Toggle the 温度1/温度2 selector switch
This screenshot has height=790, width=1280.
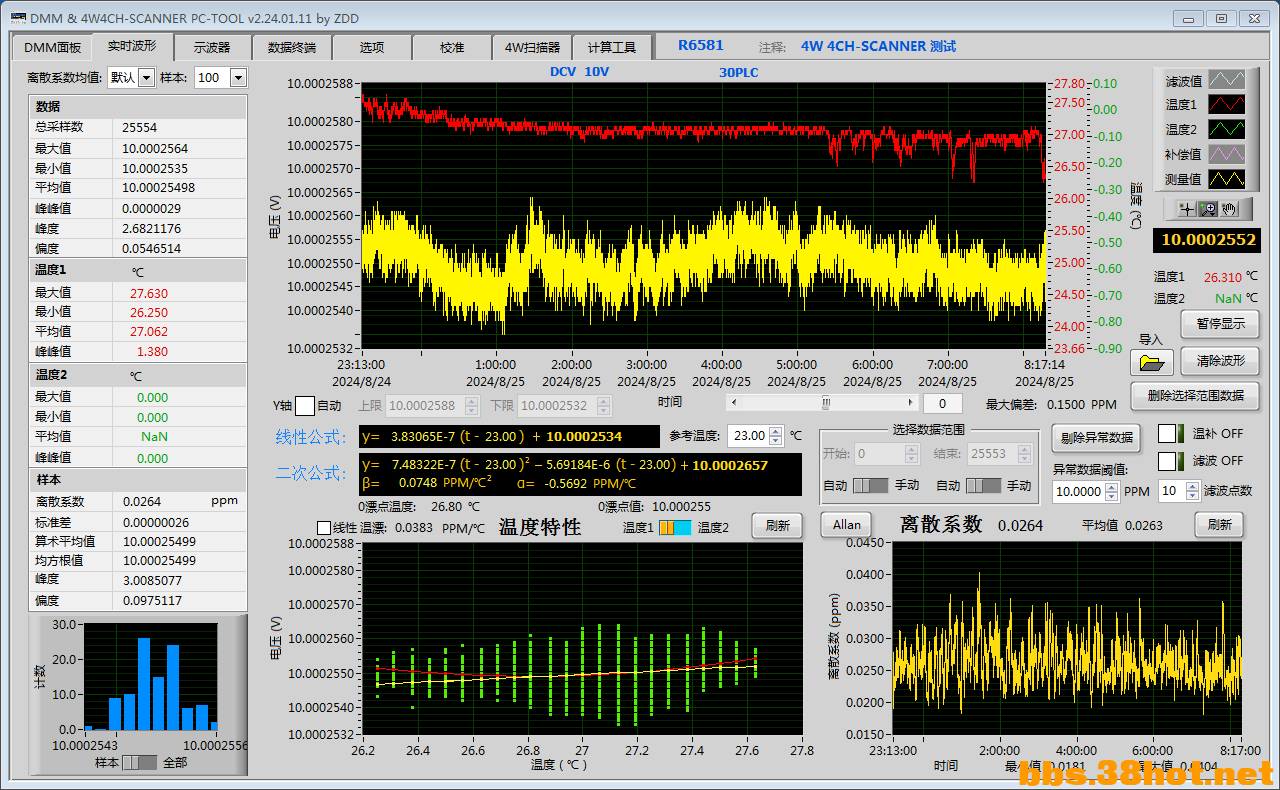coord(675,527)
